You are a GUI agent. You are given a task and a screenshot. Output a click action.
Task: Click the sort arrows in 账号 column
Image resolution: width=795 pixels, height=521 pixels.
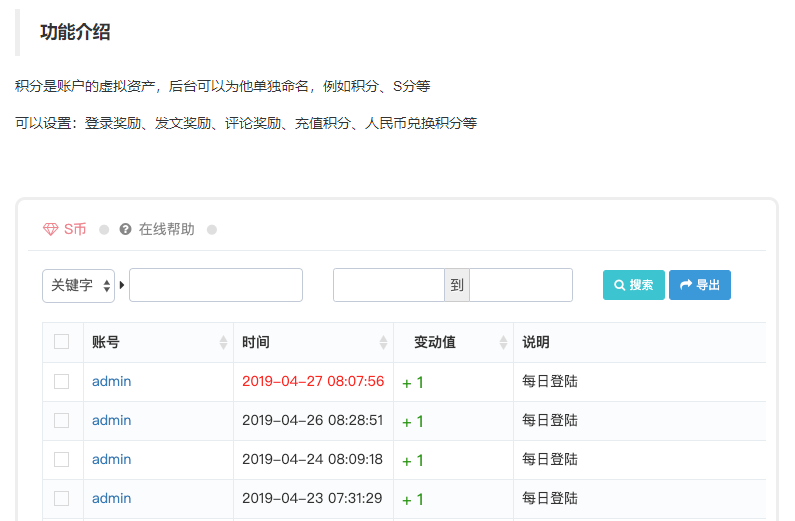point(223,343)
